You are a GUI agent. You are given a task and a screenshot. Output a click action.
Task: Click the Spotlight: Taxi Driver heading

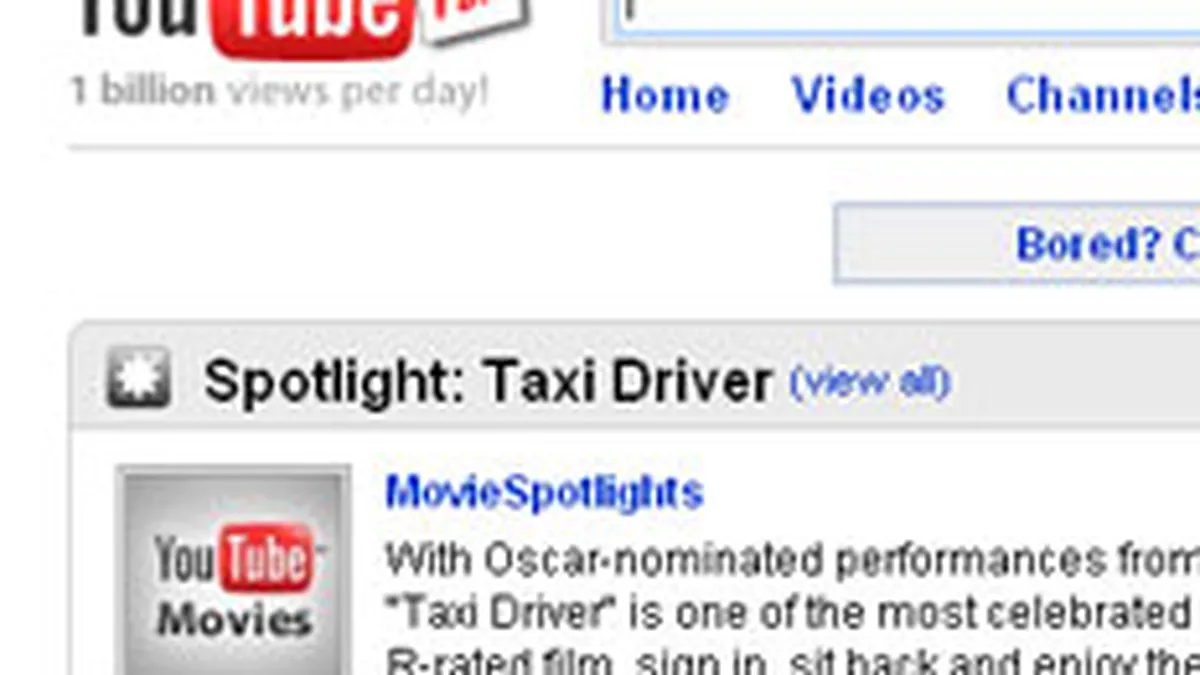coord(488,381)
